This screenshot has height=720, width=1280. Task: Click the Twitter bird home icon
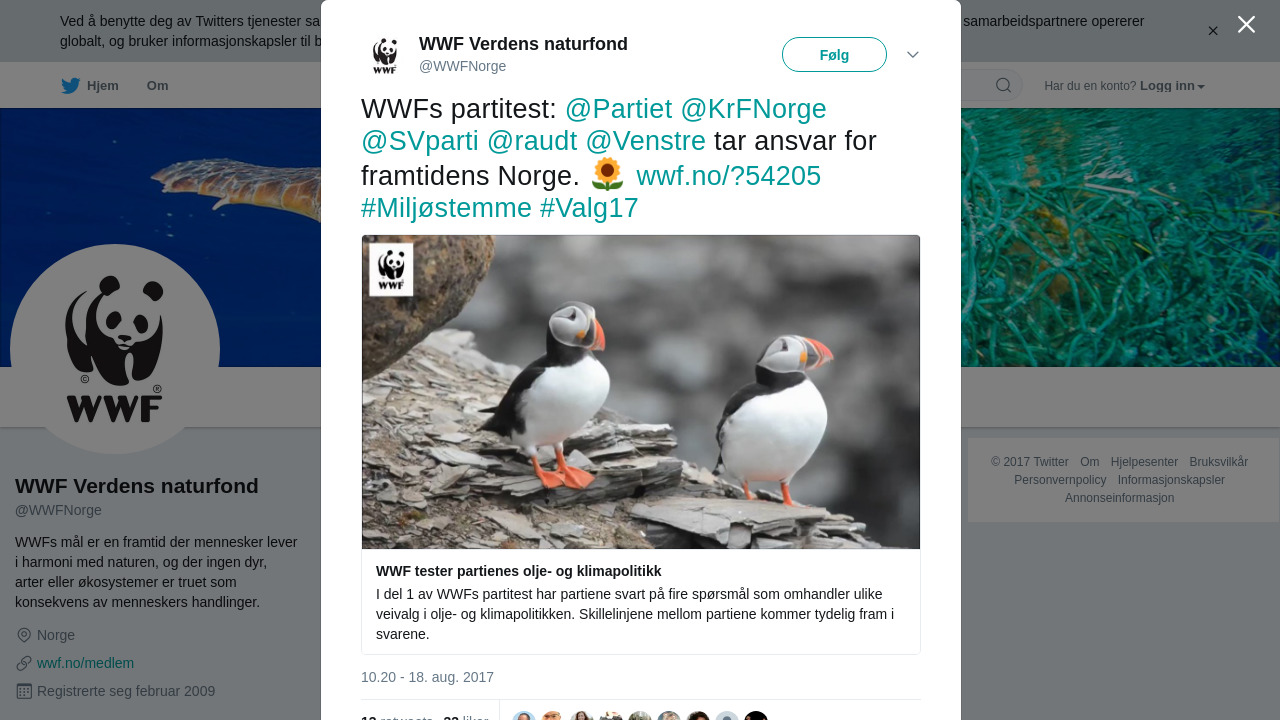70,86
